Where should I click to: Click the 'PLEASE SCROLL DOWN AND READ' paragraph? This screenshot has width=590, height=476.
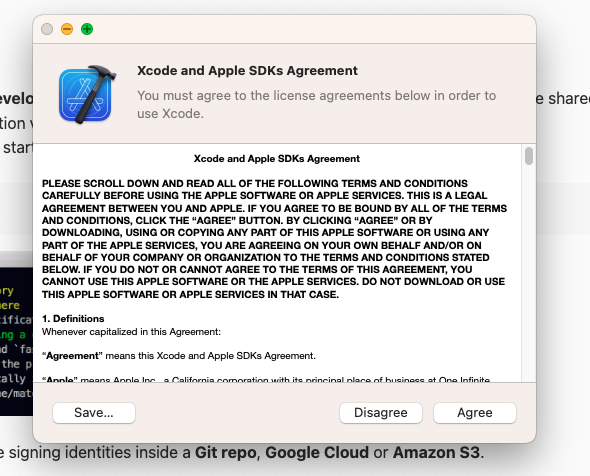(274, 239)
